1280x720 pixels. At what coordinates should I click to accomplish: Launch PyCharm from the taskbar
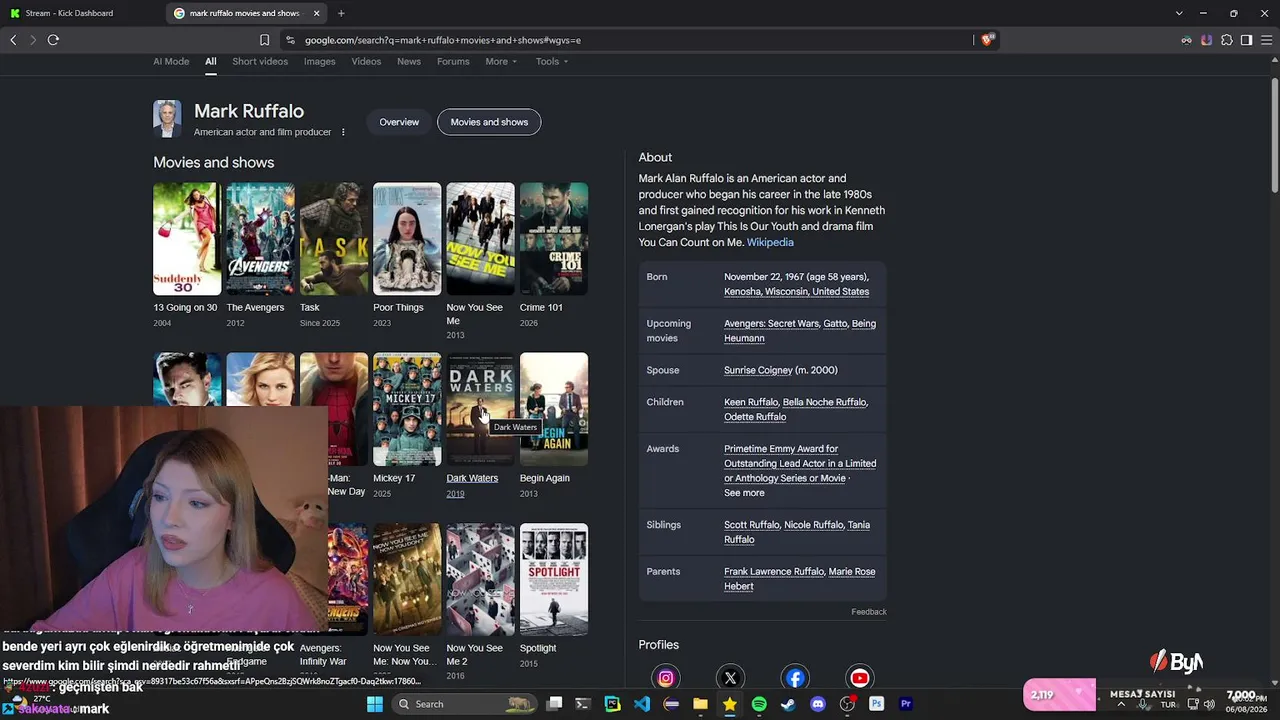613,704
